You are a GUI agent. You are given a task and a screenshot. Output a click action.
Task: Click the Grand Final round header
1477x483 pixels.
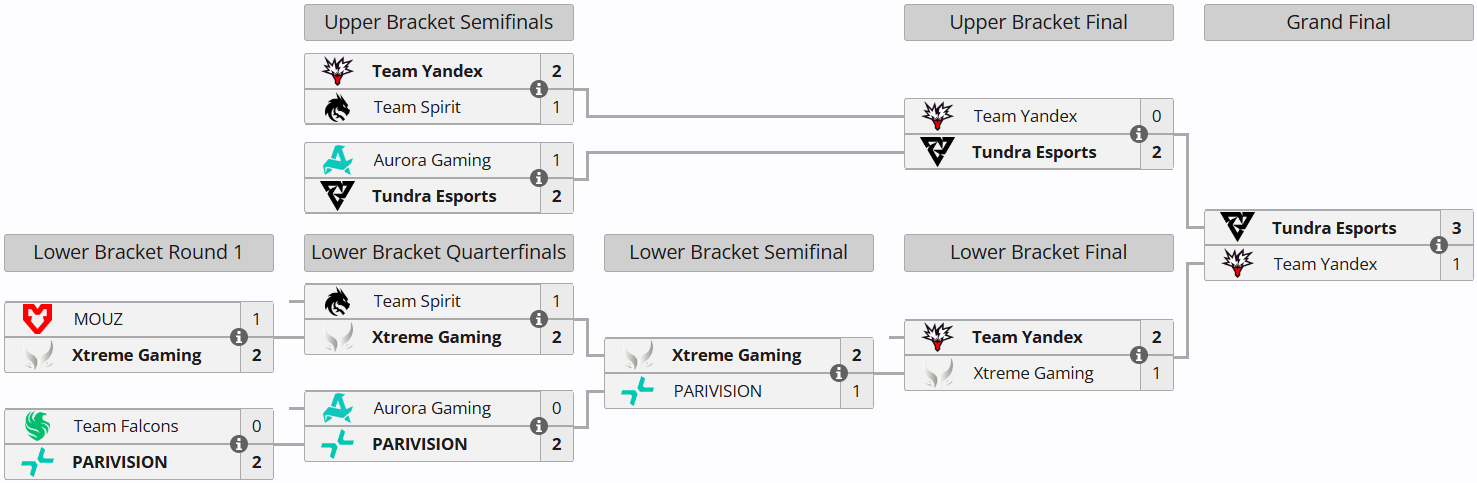tap(1338, 22)
